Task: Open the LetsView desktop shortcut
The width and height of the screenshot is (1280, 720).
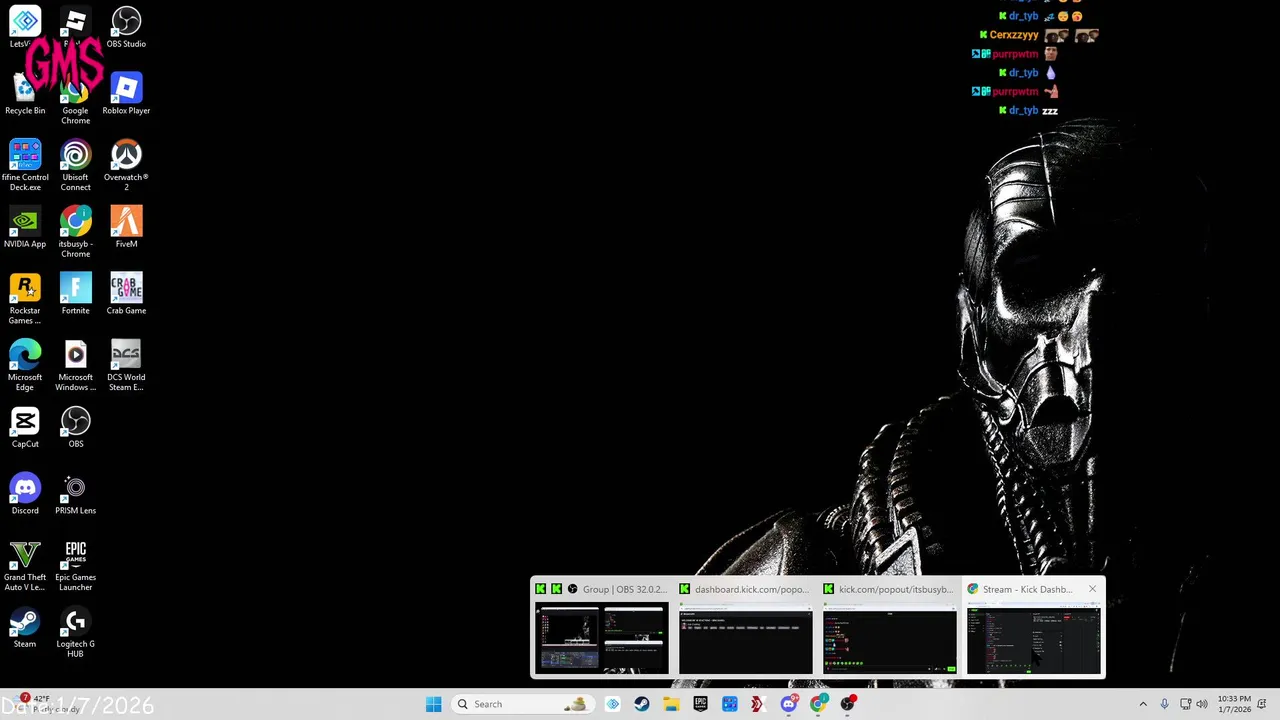Action: pyautogui.click(x=25, y=27)
